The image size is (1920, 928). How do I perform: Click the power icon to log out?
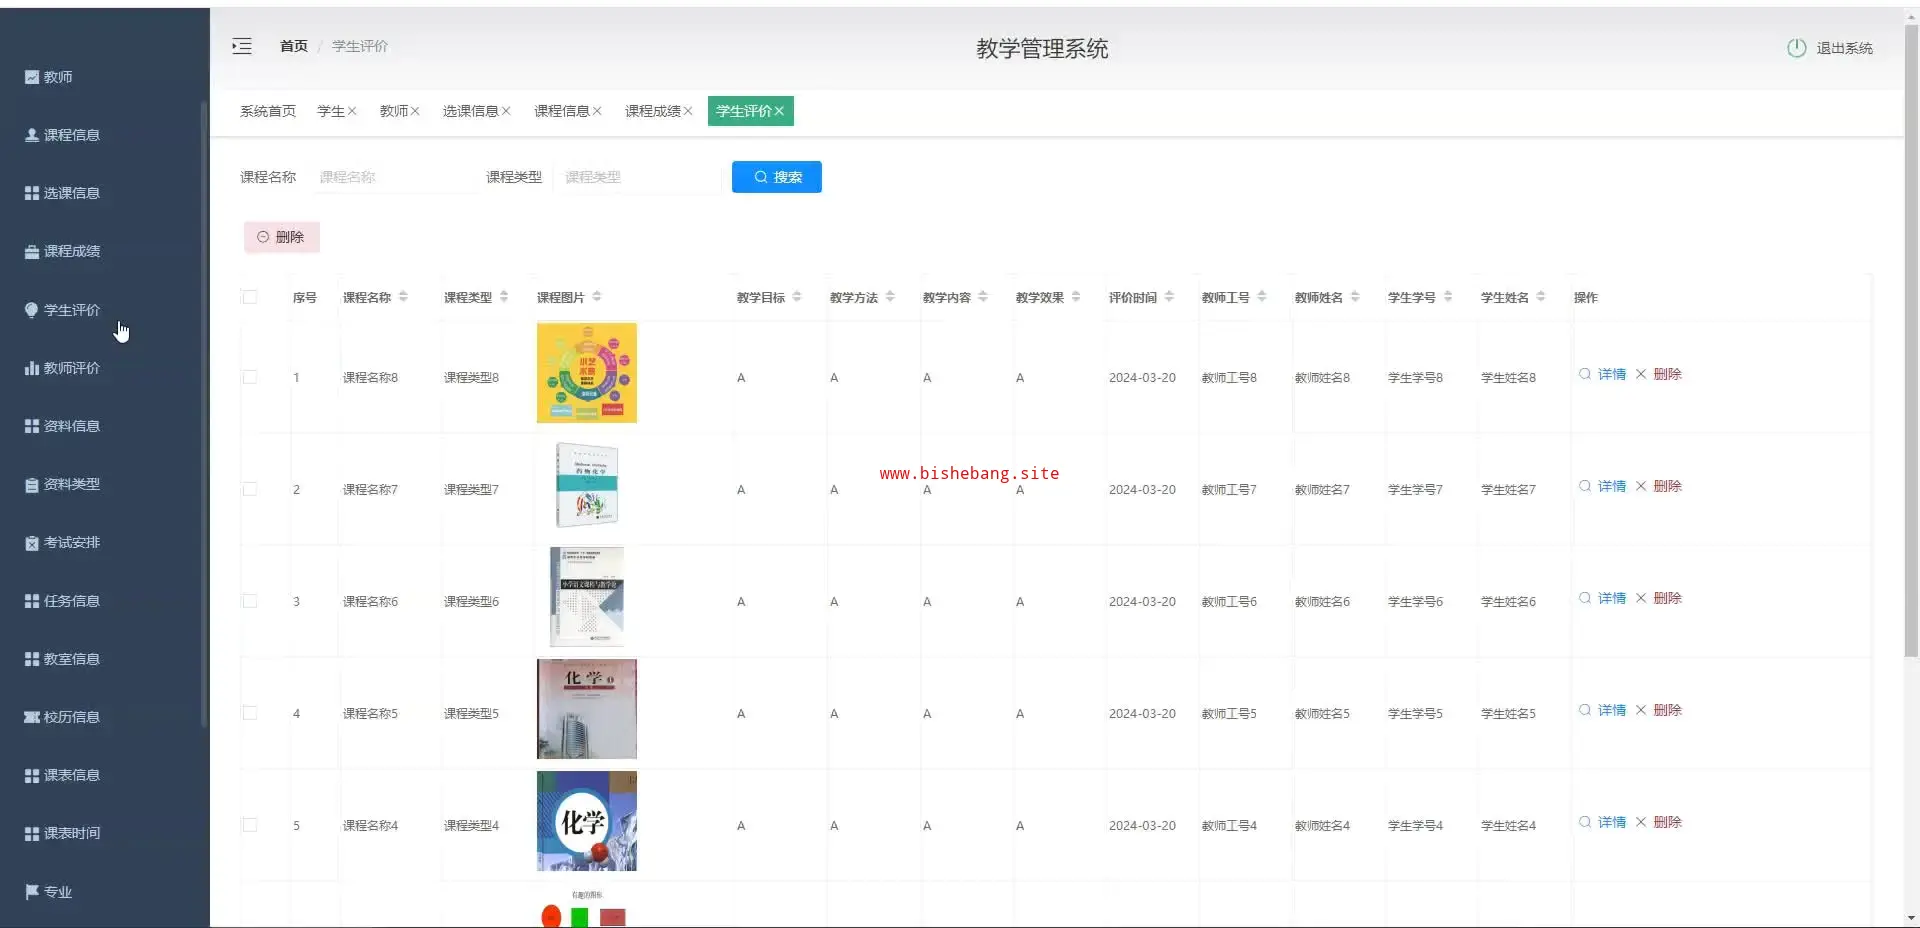(1796, 48)
